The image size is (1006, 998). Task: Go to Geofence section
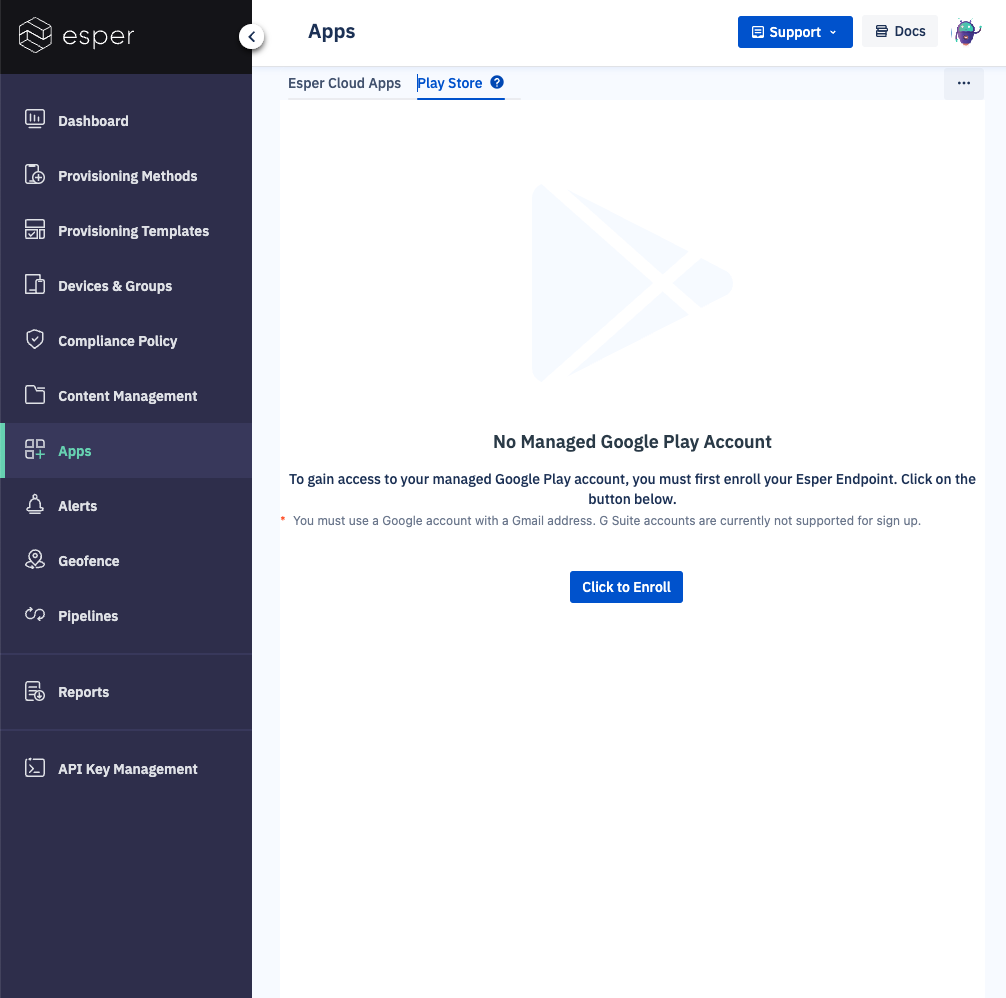click(126, 561)
